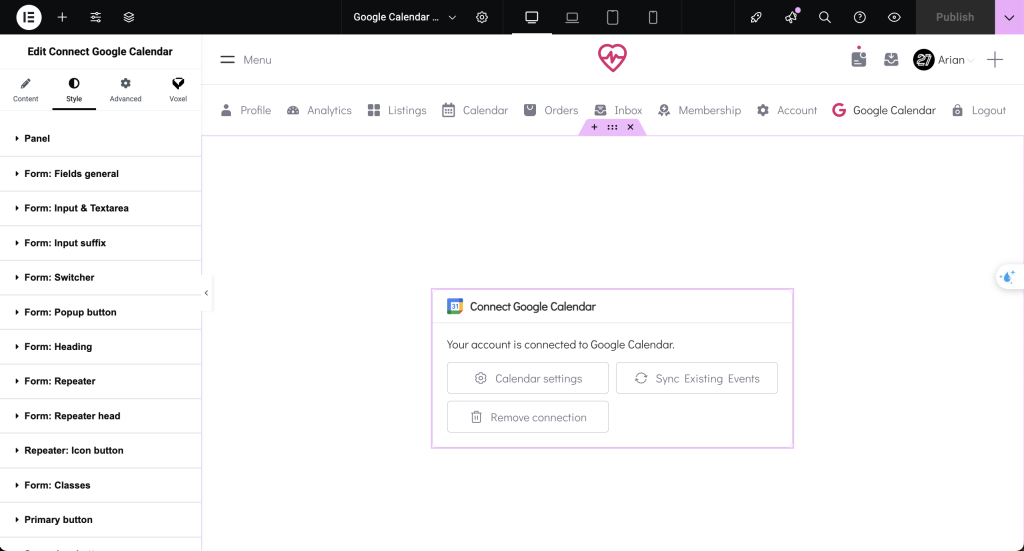
Task: Open the Structure layers icon
Action: [129, 17]
